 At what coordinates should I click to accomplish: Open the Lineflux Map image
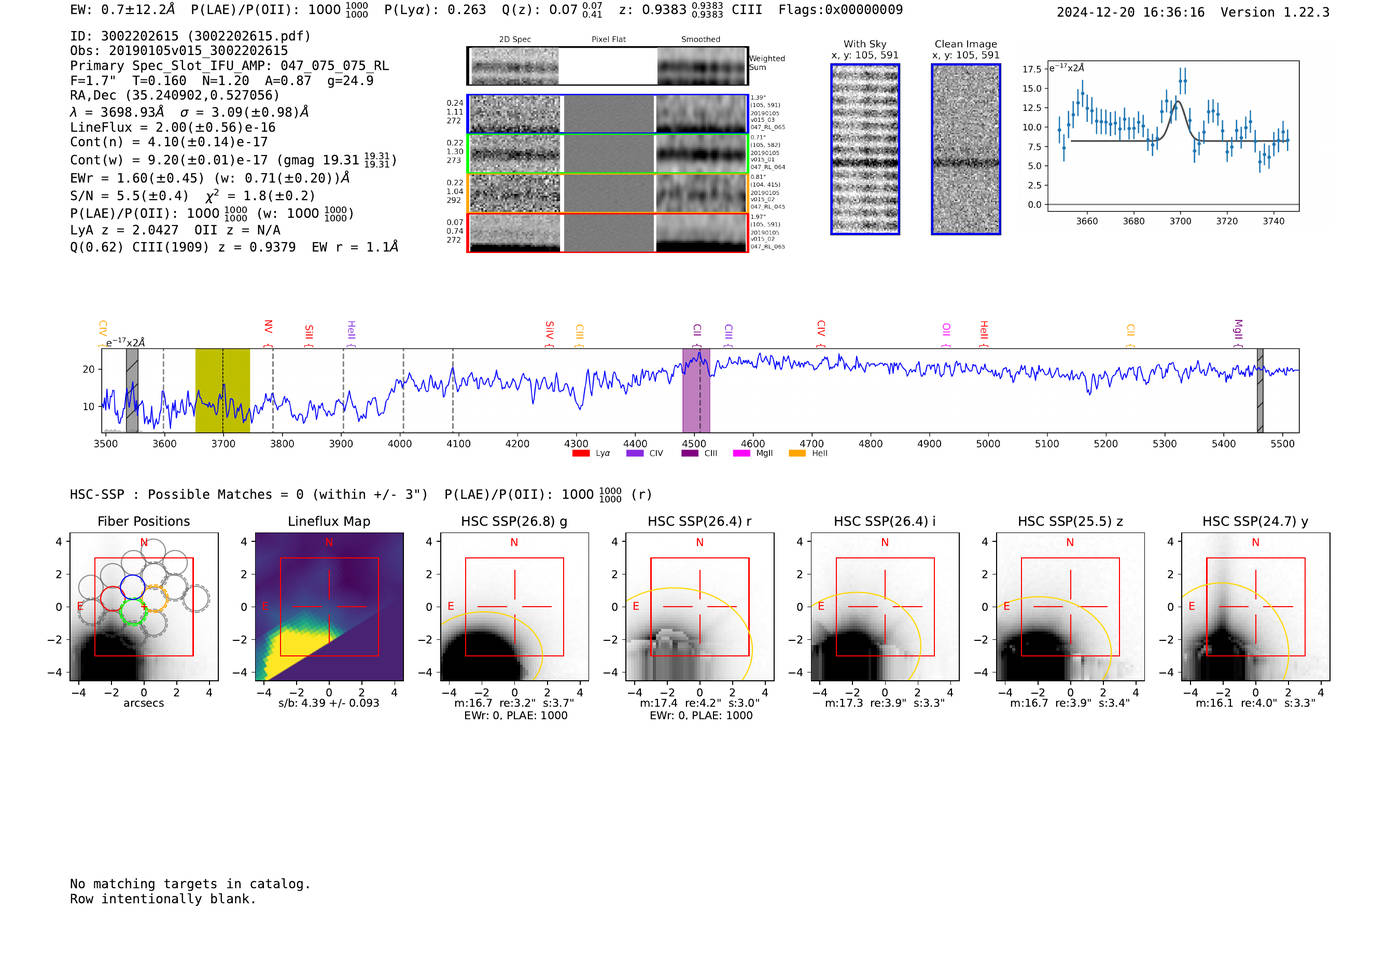[x=329, y=607]
